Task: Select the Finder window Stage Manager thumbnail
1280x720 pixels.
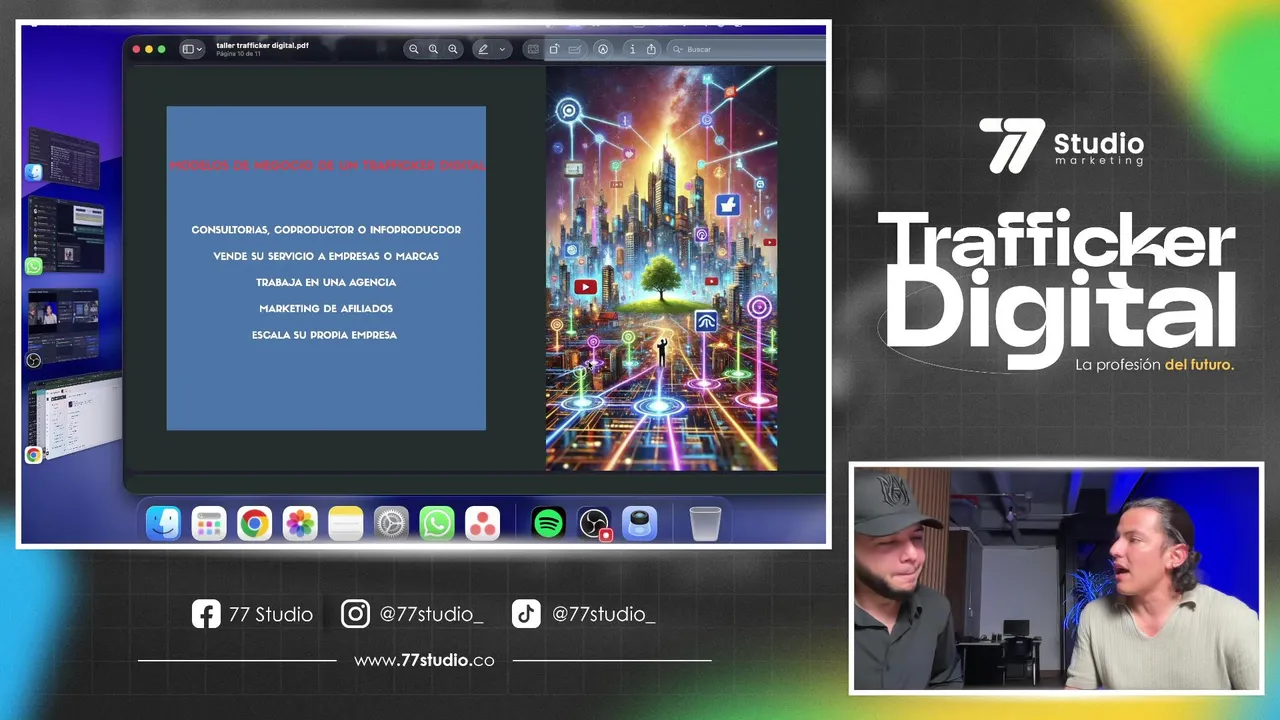Action: tap(63, 157)
